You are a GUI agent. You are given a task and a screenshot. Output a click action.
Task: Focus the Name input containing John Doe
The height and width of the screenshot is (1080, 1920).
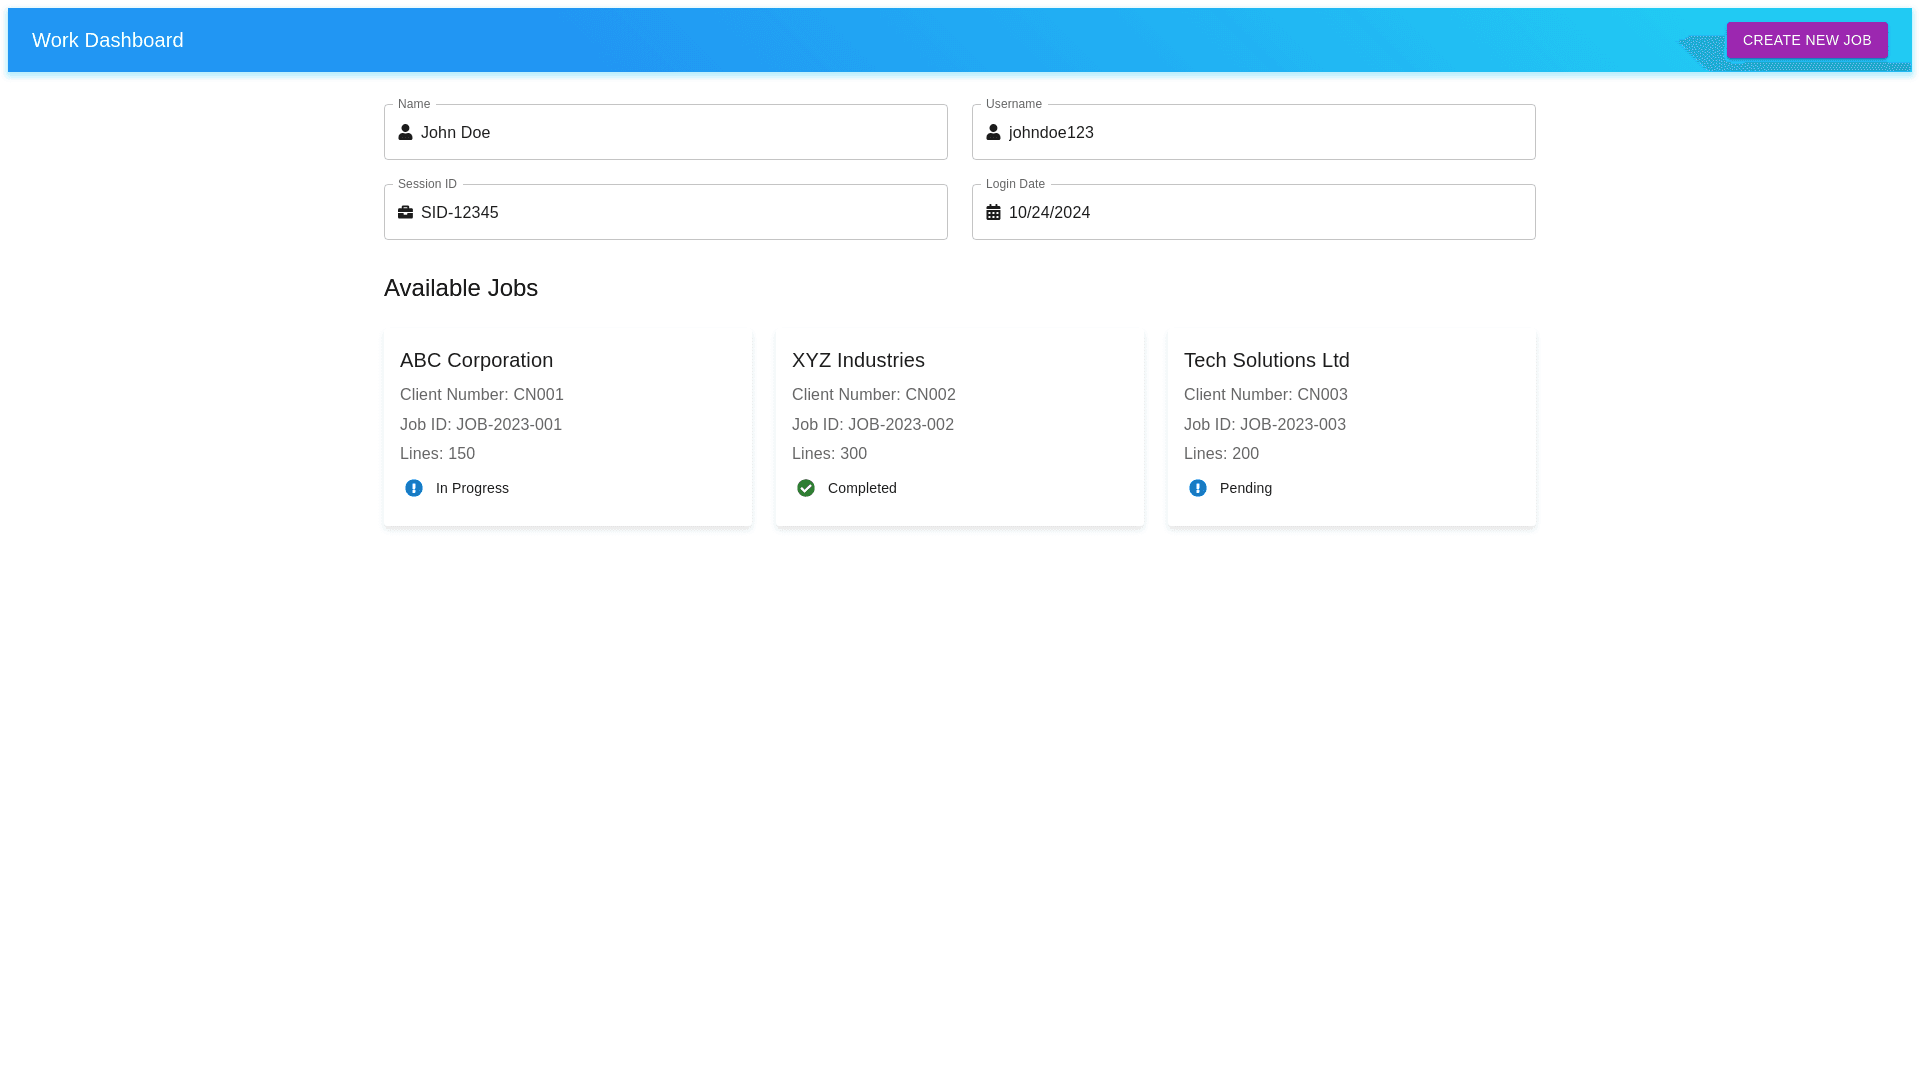680,133
